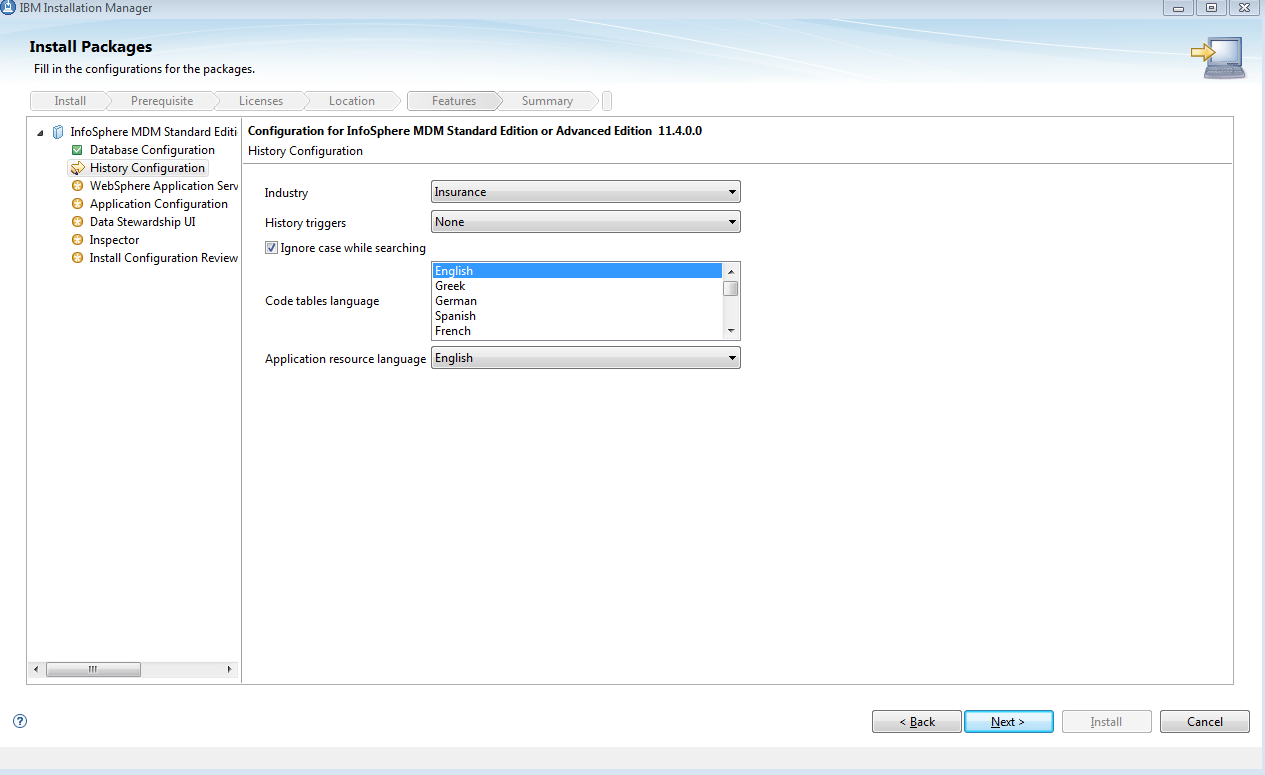Open WebSphere Application Server tree item
Screen dimensions: 1265x775
164,186
